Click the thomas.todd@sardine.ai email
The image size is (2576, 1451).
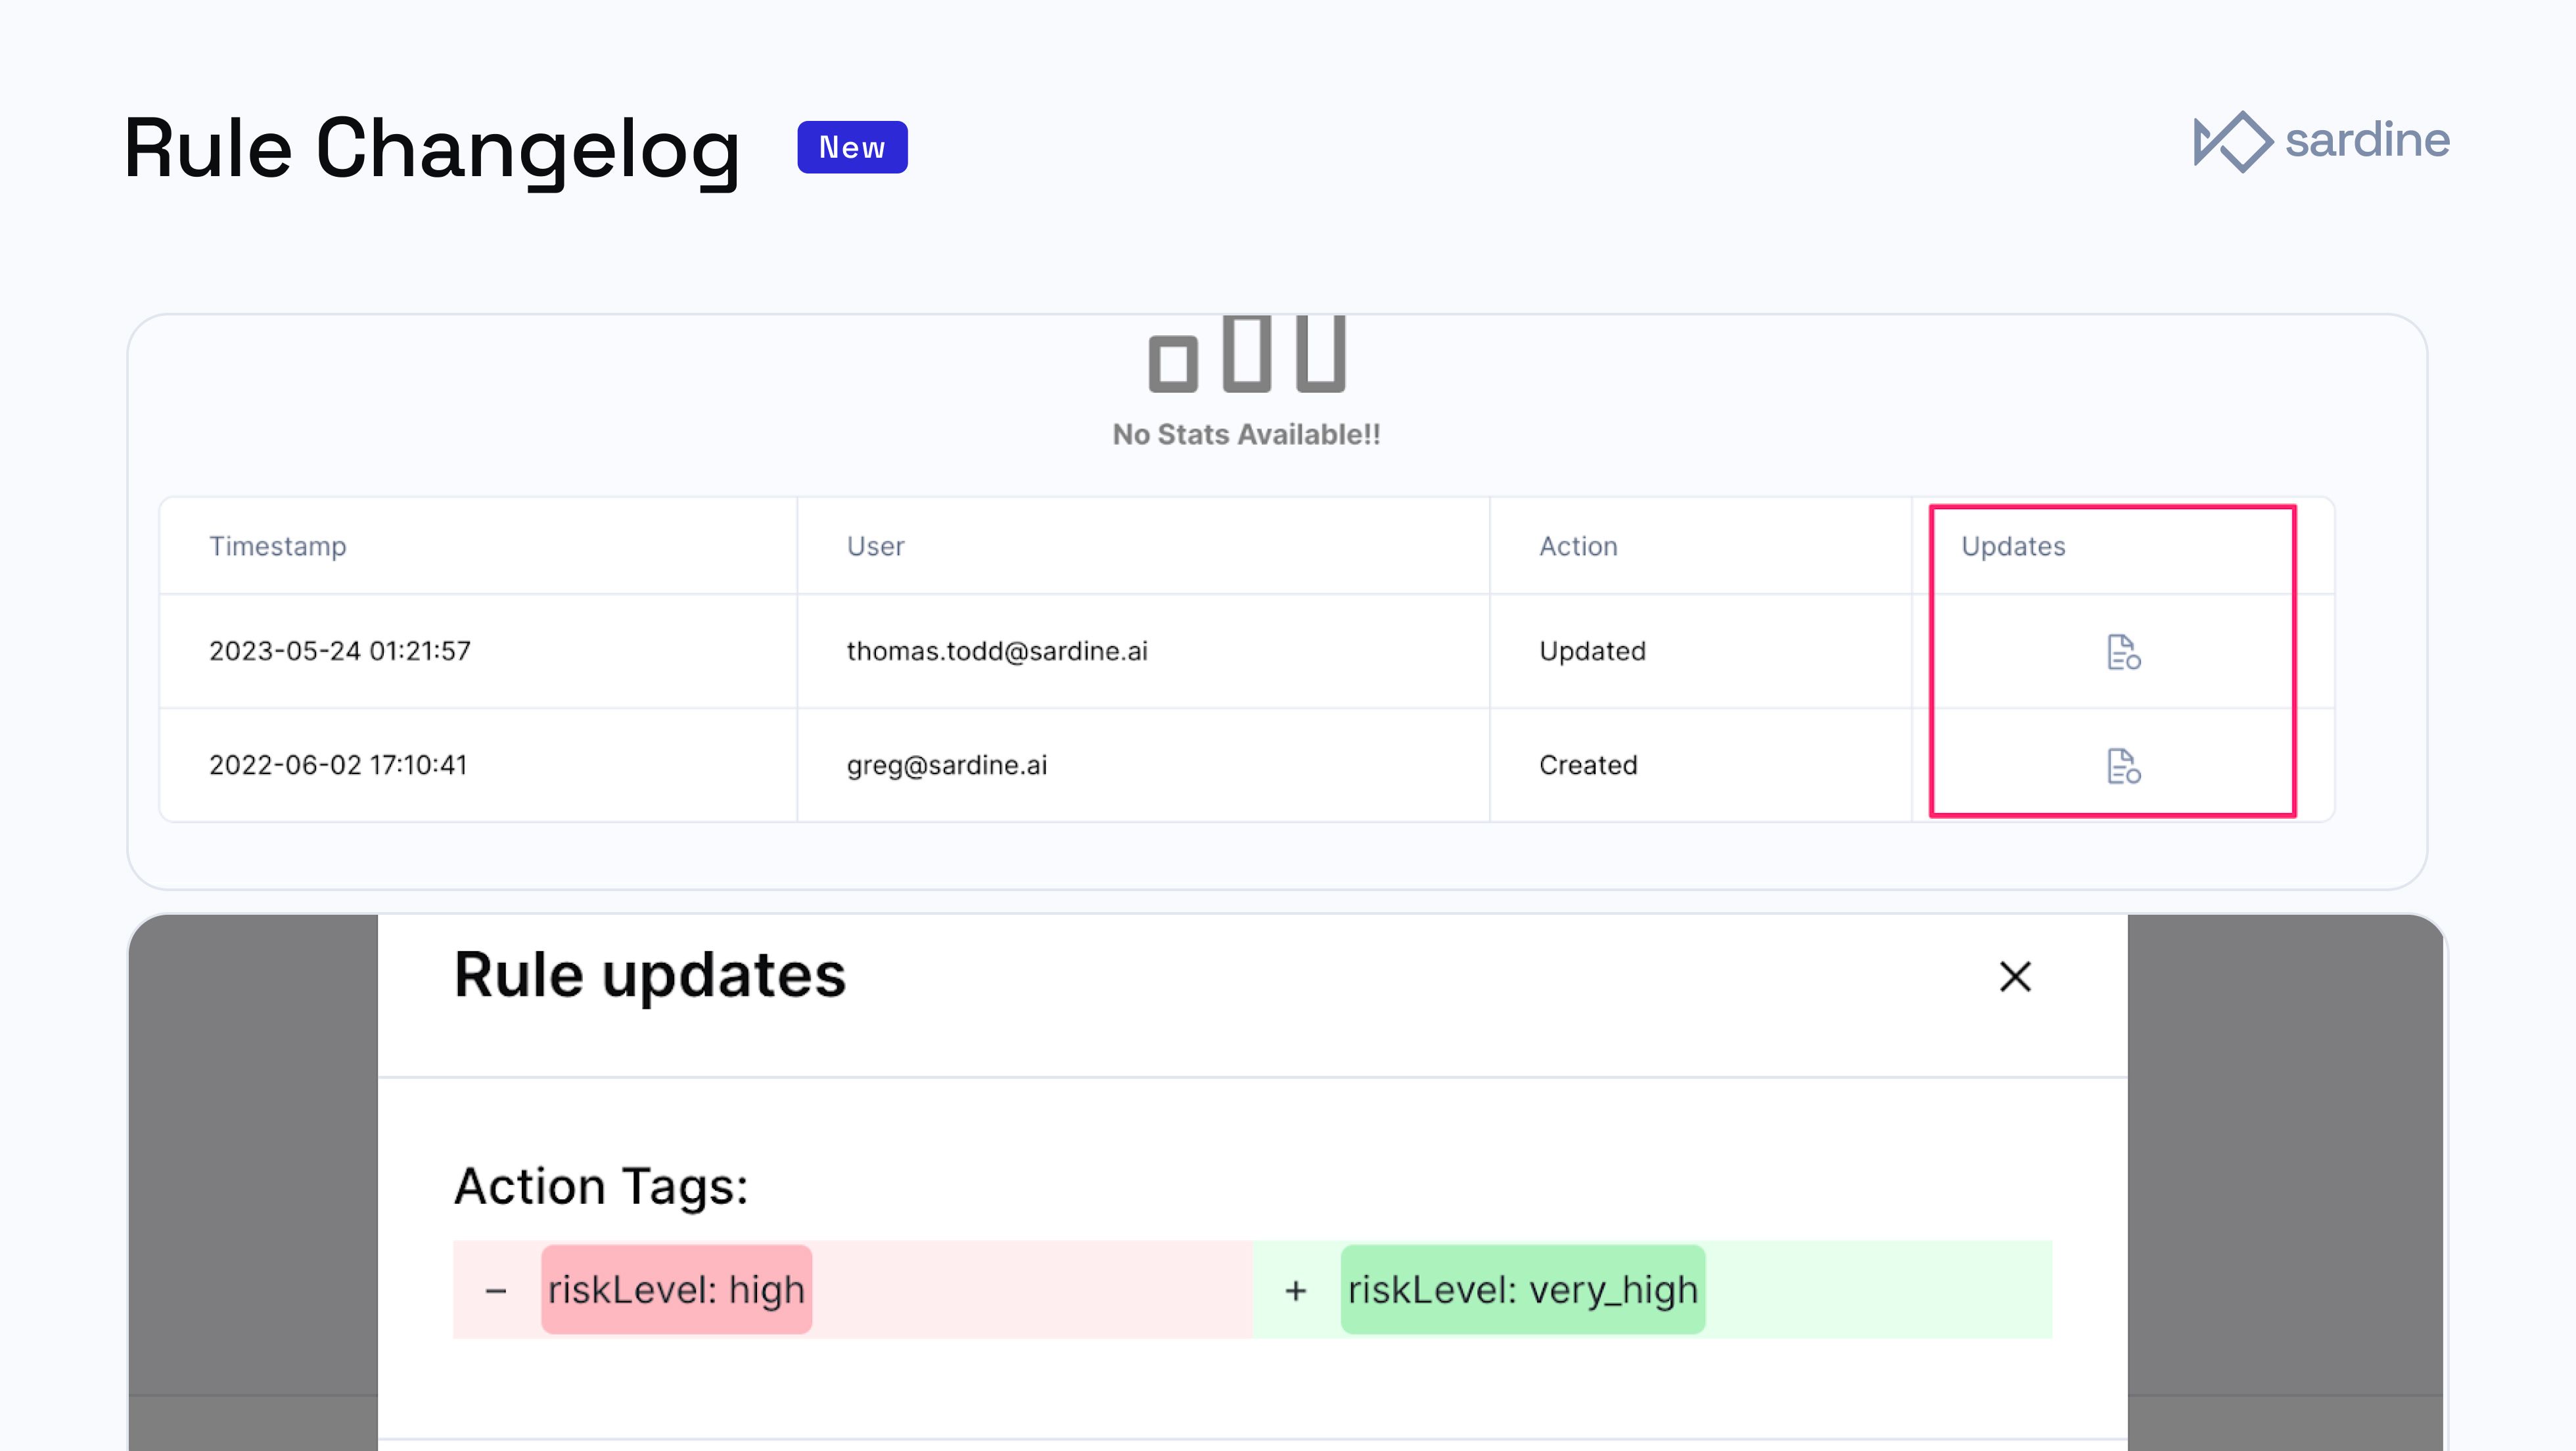[x=997, y=651]
